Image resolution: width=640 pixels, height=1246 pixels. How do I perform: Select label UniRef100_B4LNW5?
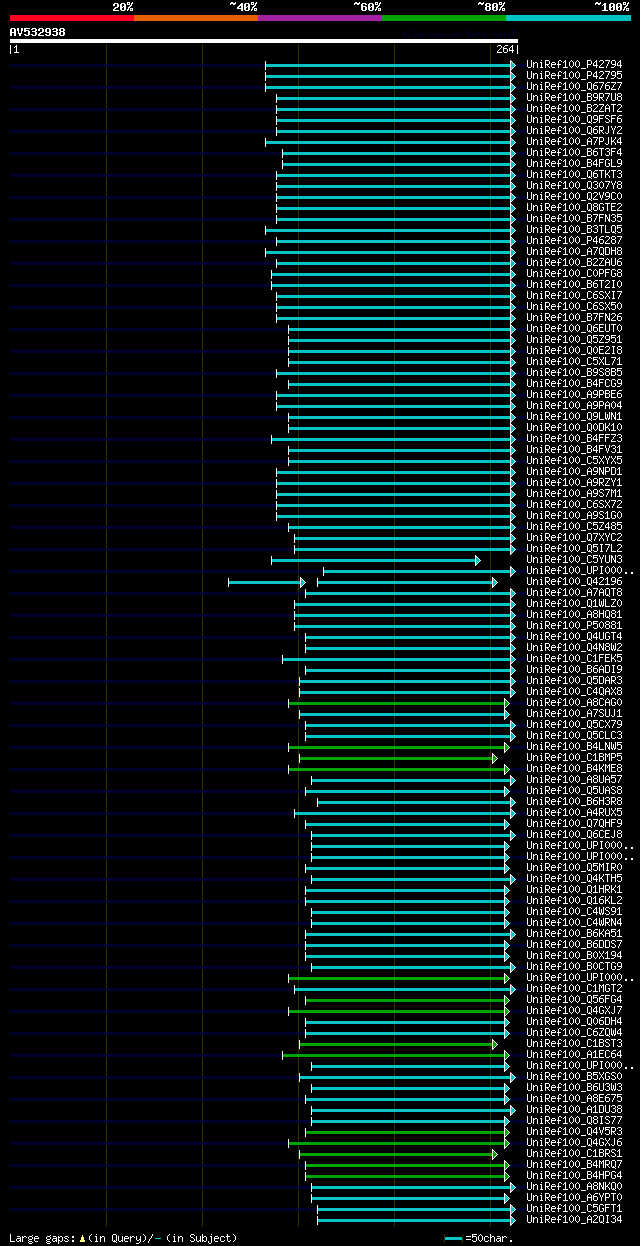coord(574,747)
